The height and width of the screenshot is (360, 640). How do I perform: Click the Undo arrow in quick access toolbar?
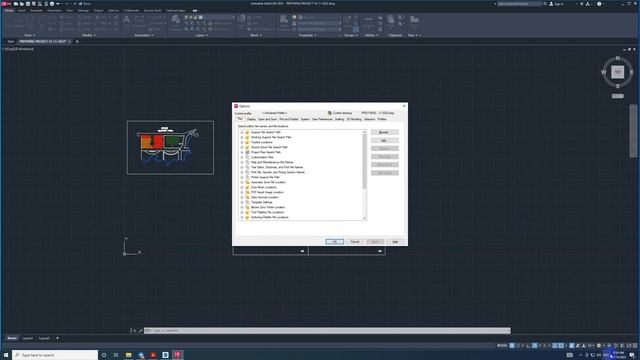coord(58,4)
